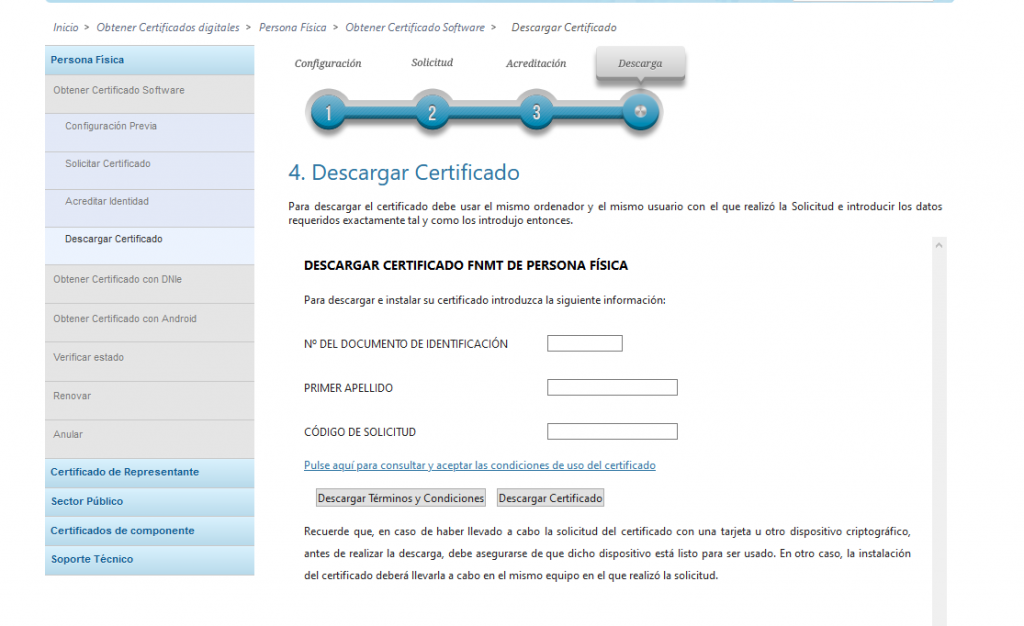The width and height of the screenshot is (1024, 626).
Task: Click 'DESCARGAR CERTIFICADO FNMT DE PERSONA FÍSICA' heading
Action: [x=466, y=266]
